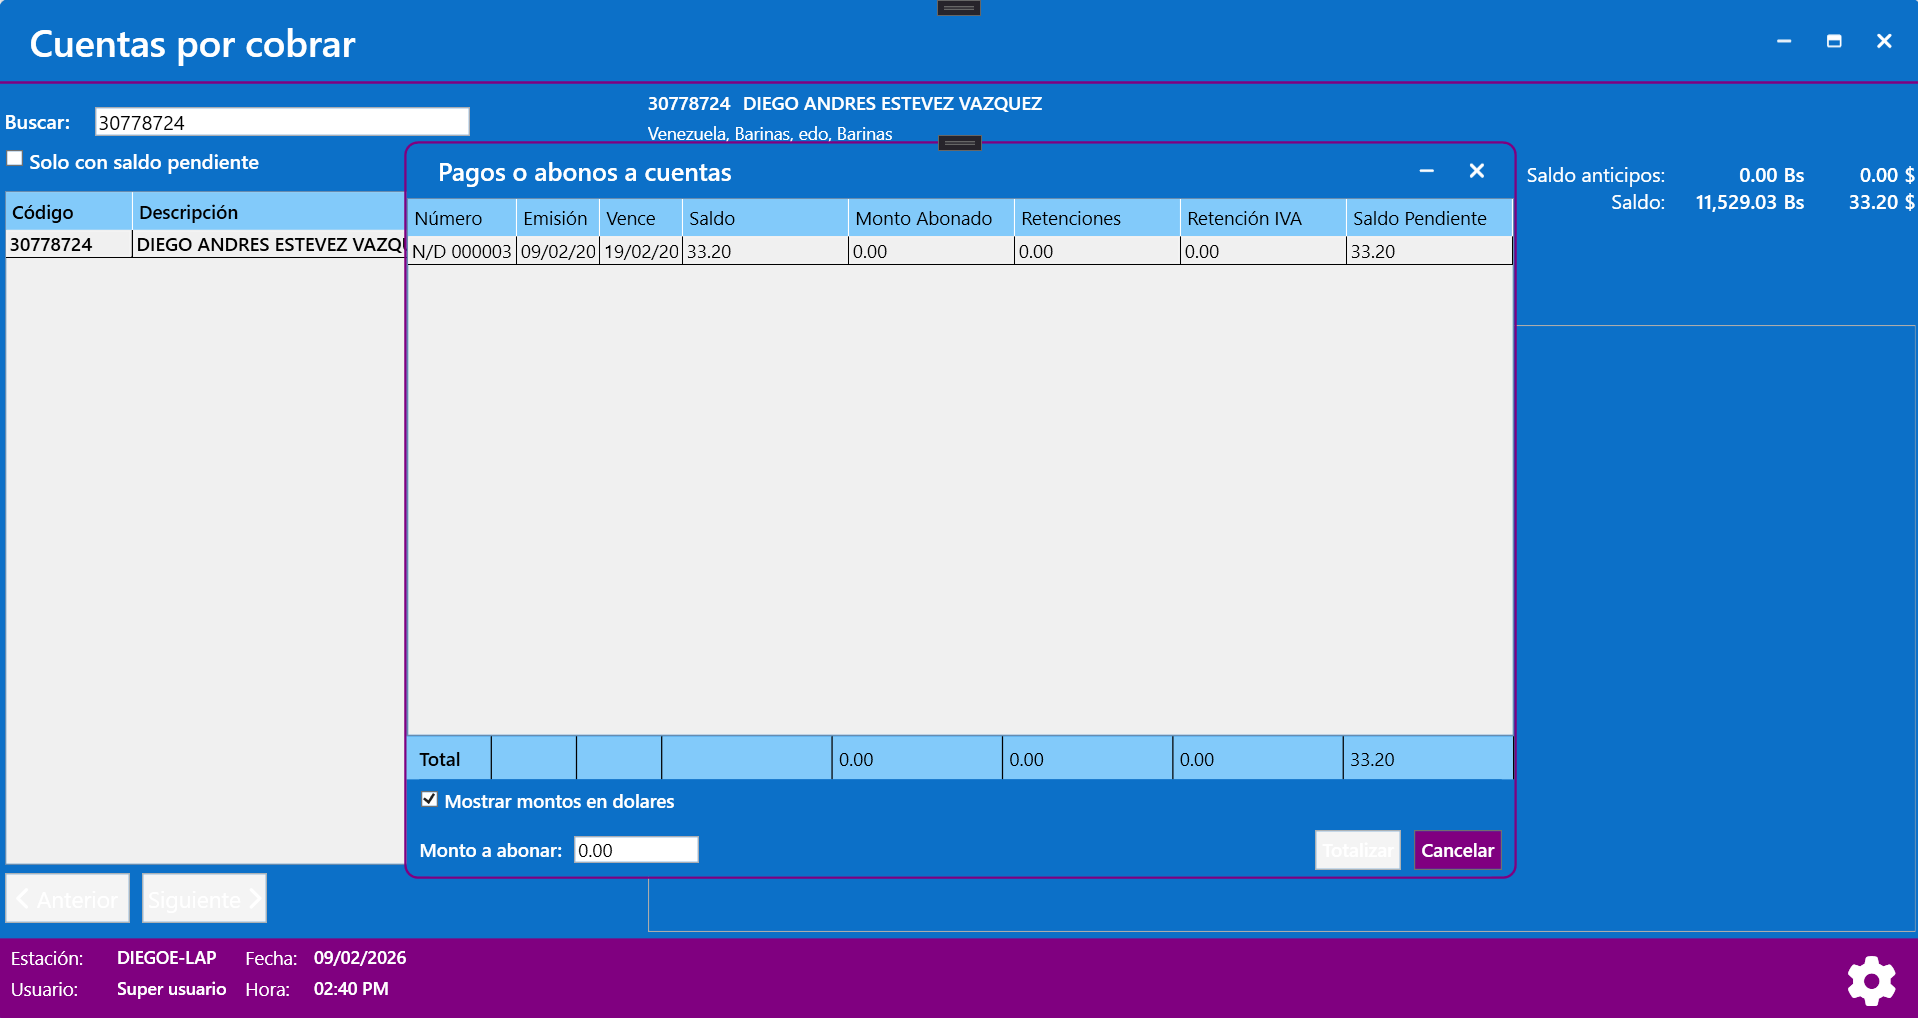The width and height of the screenshot is (1918, 1018).
Task: Click the Monto Abonado column header
Action: tap(930, 218)
